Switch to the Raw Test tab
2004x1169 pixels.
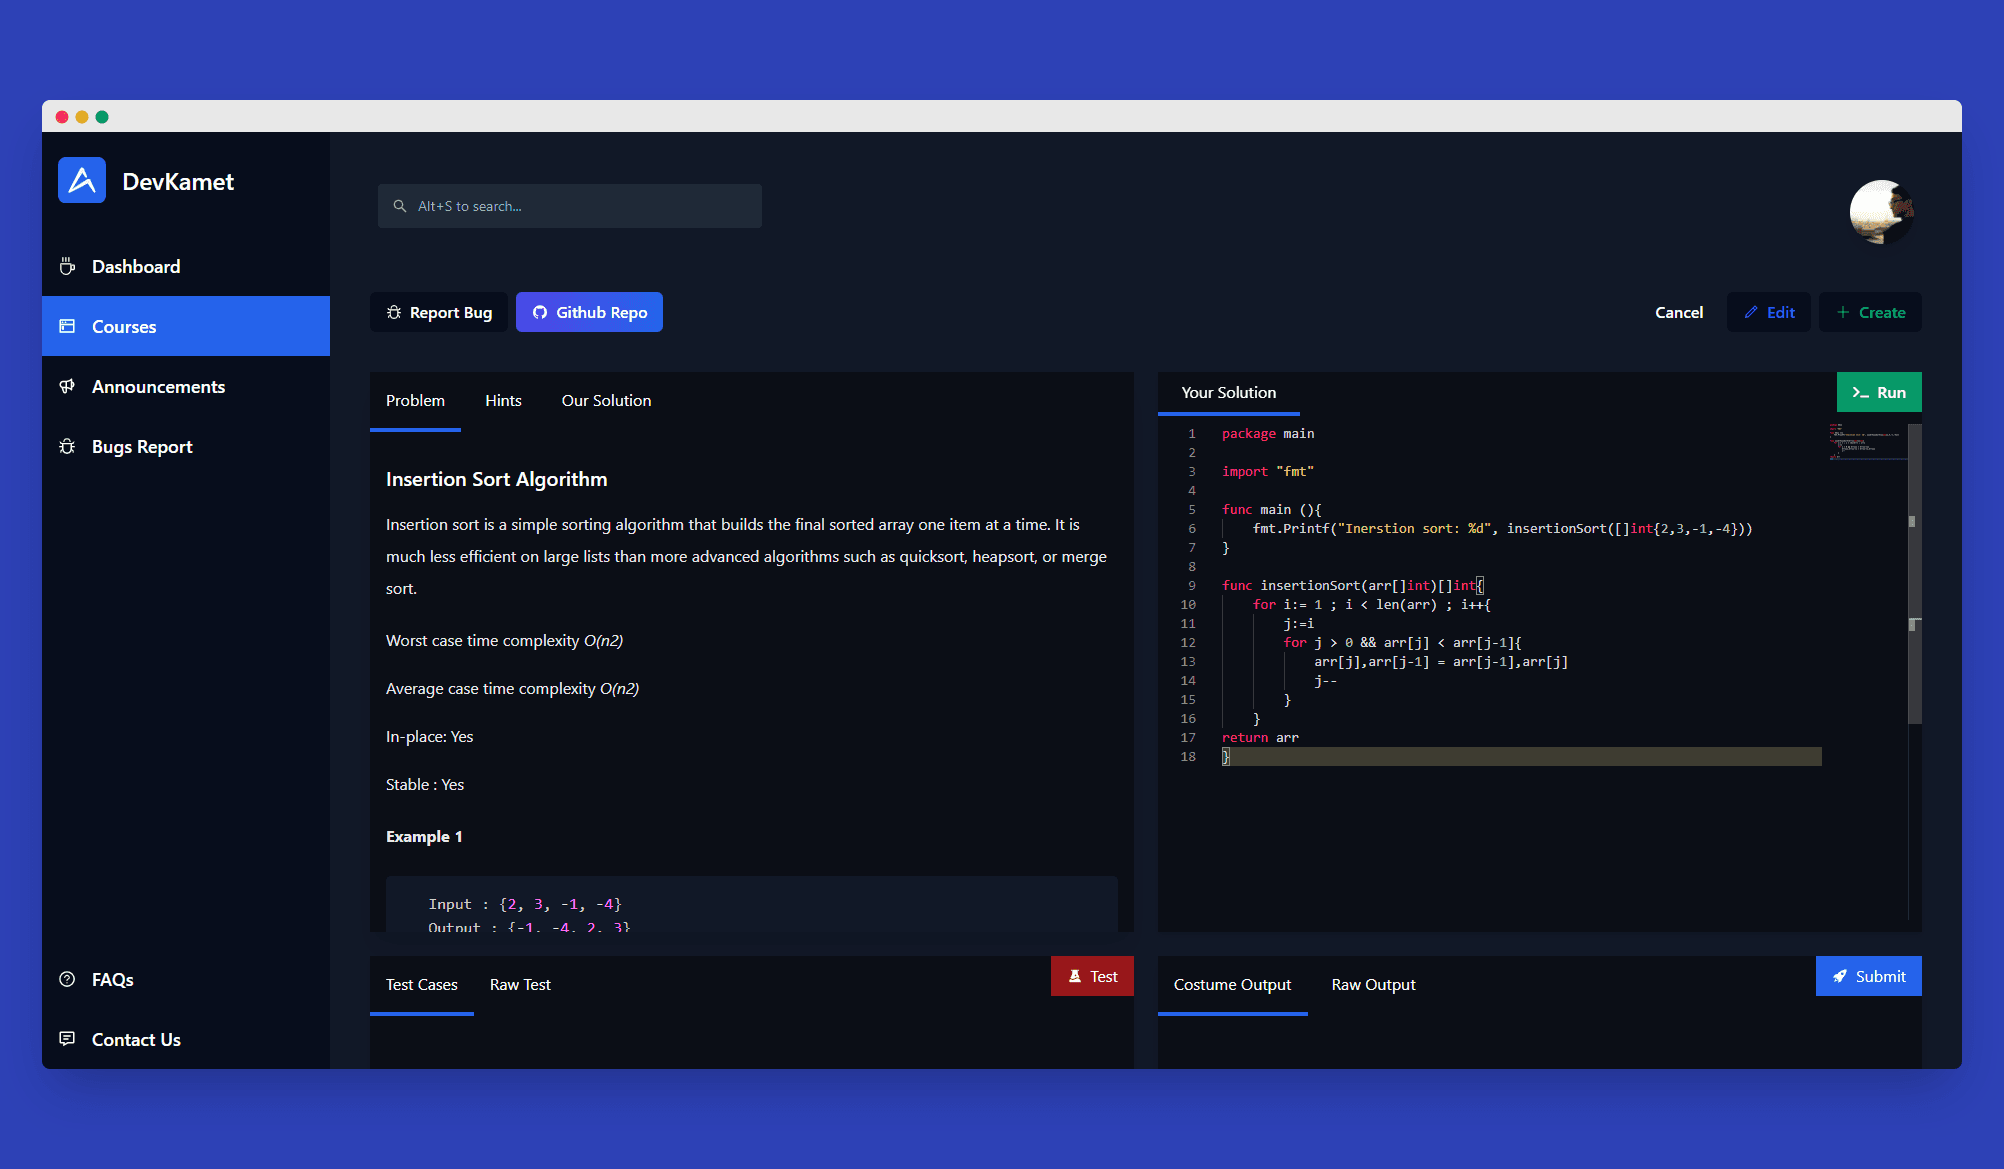coord(520,985)
